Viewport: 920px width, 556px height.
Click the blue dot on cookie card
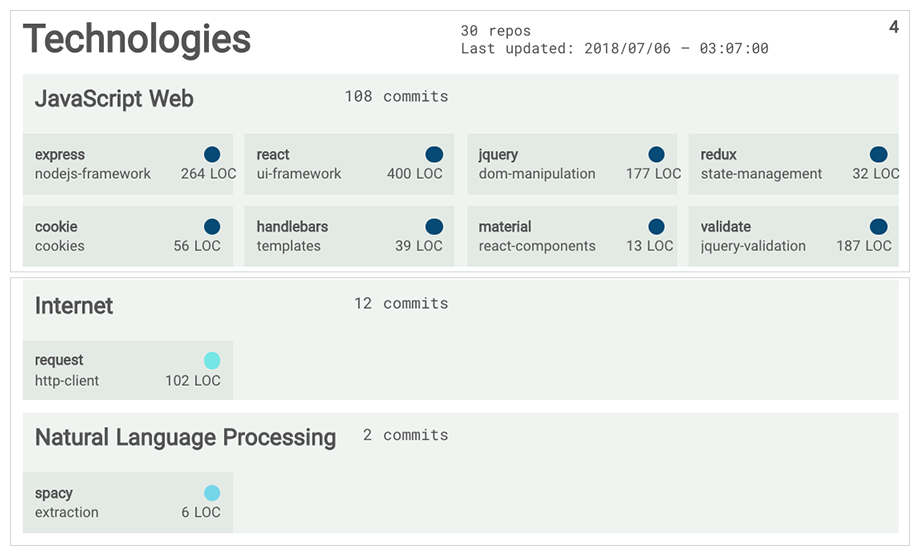click(x=212, y=227)
